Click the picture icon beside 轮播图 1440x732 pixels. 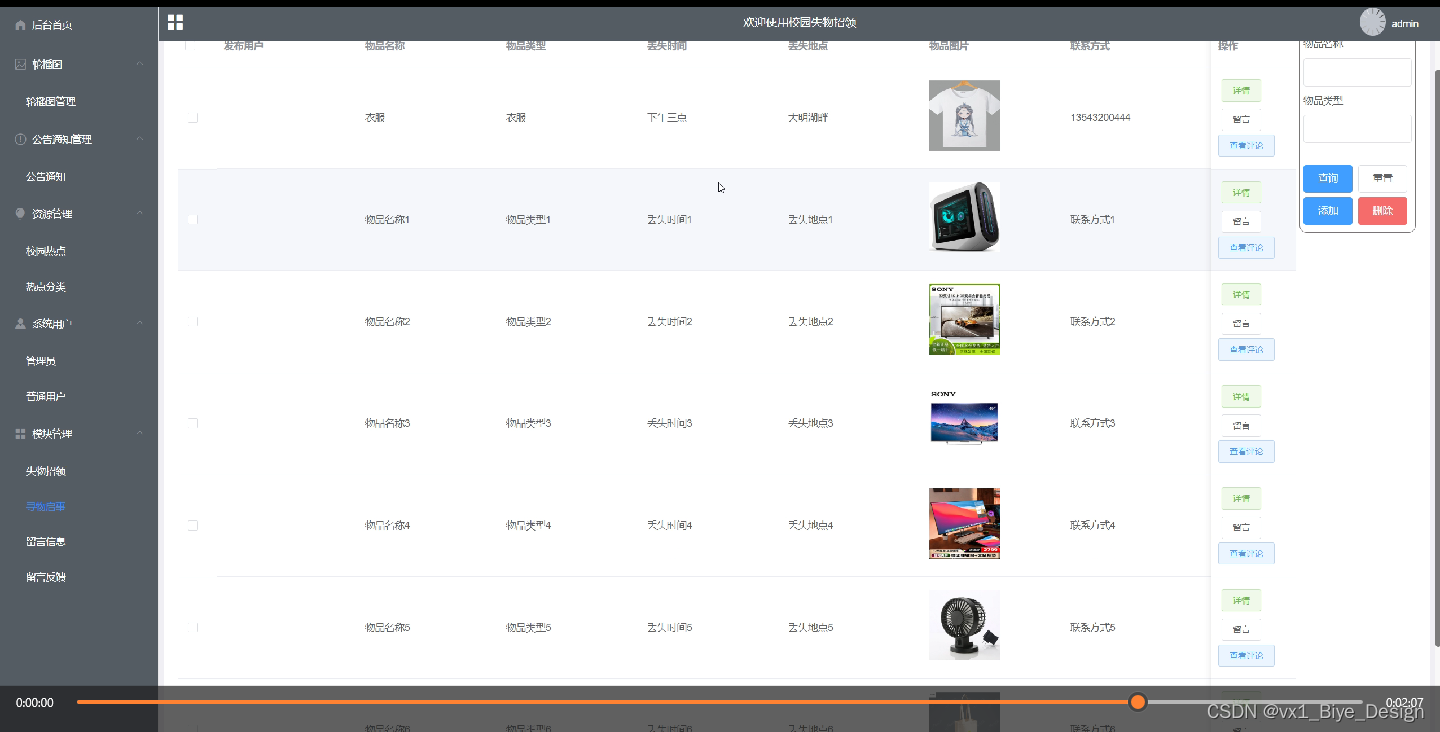21,64
